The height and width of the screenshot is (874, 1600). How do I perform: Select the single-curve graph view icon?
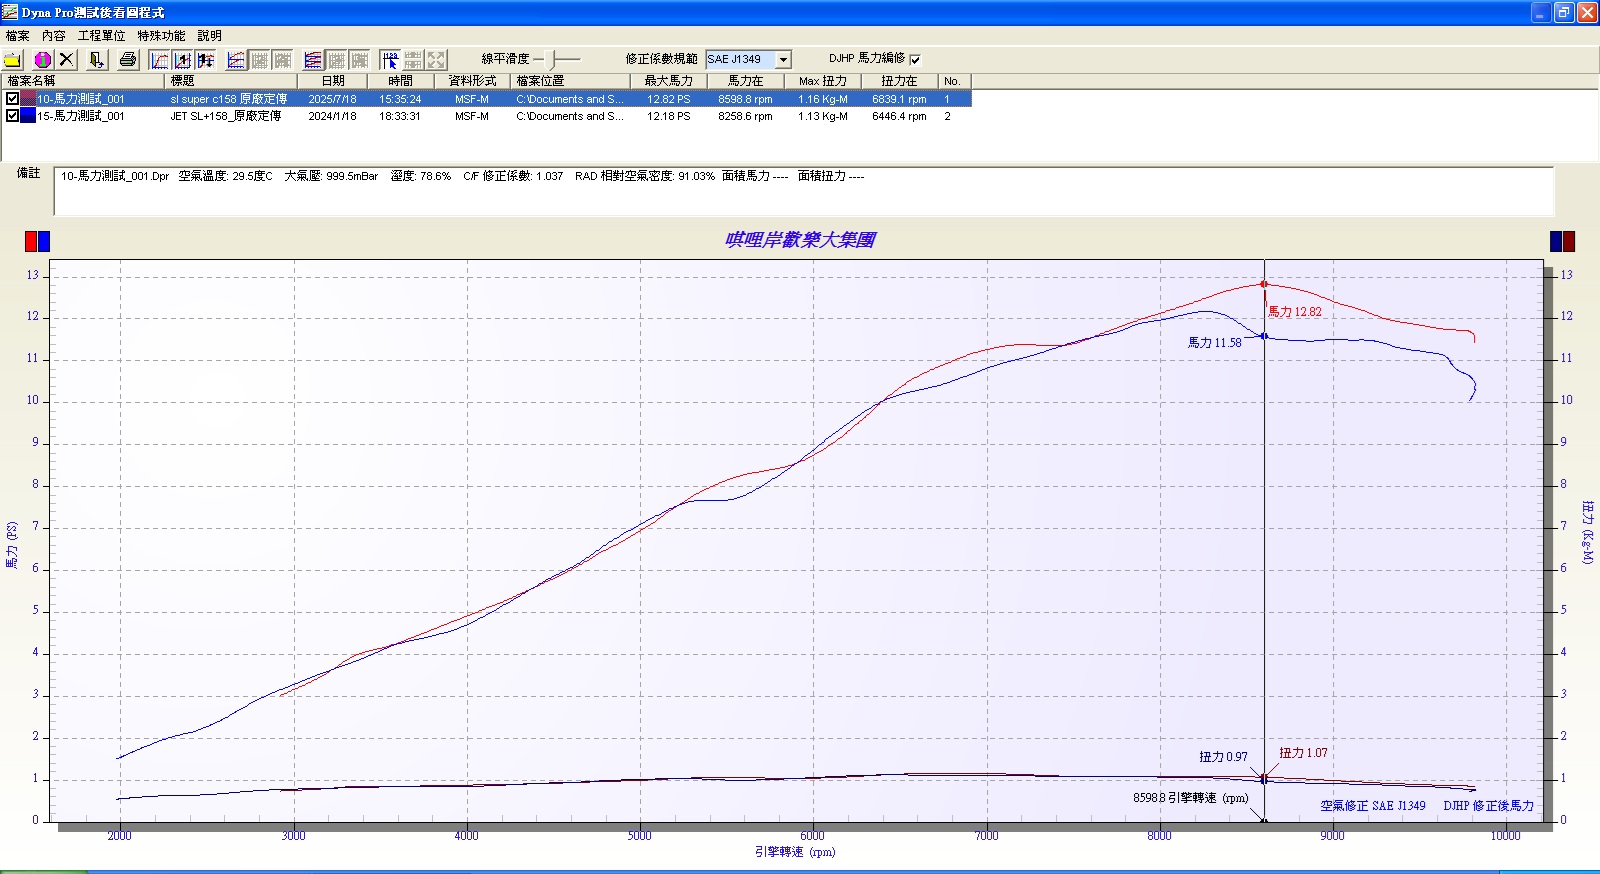tap(160, 60)
